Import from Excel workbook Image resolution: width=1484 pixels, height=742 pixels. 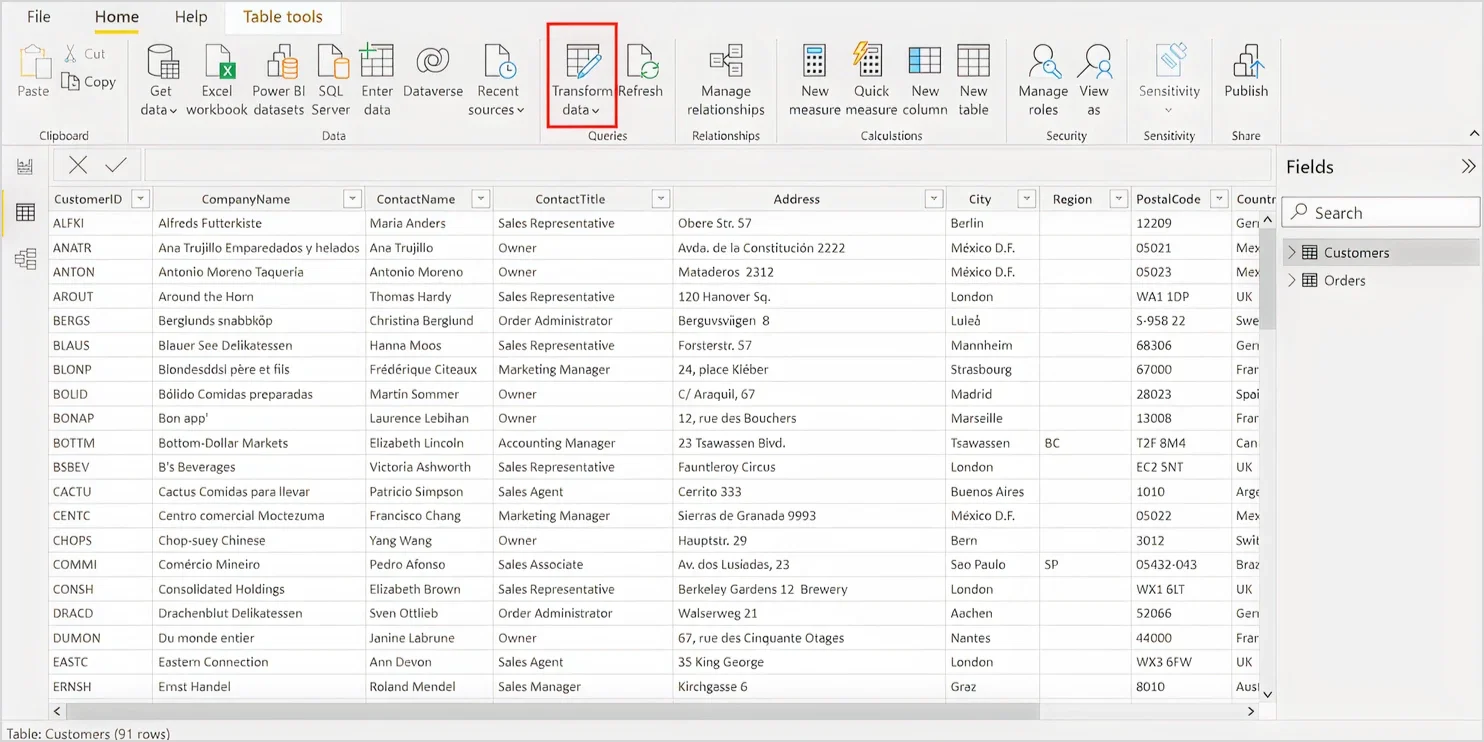point(217,80)
